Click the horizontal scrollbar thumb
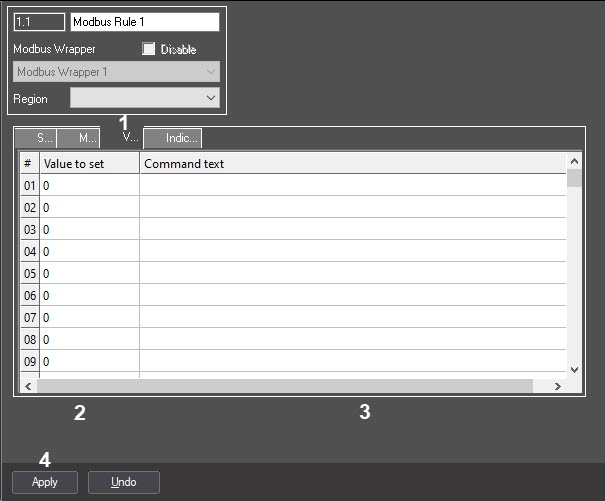 point(285,386)
